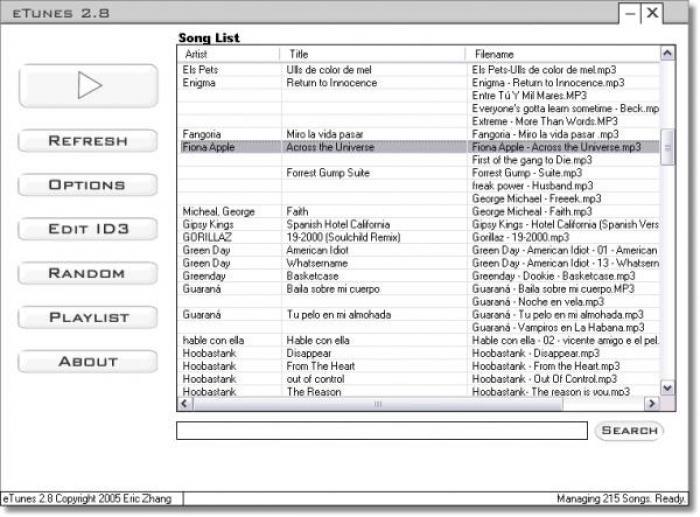Image resolution: width=700 pixels, height=517 pixels.
Task: Open the Options dialog
Action: click(x=88, y=185)
